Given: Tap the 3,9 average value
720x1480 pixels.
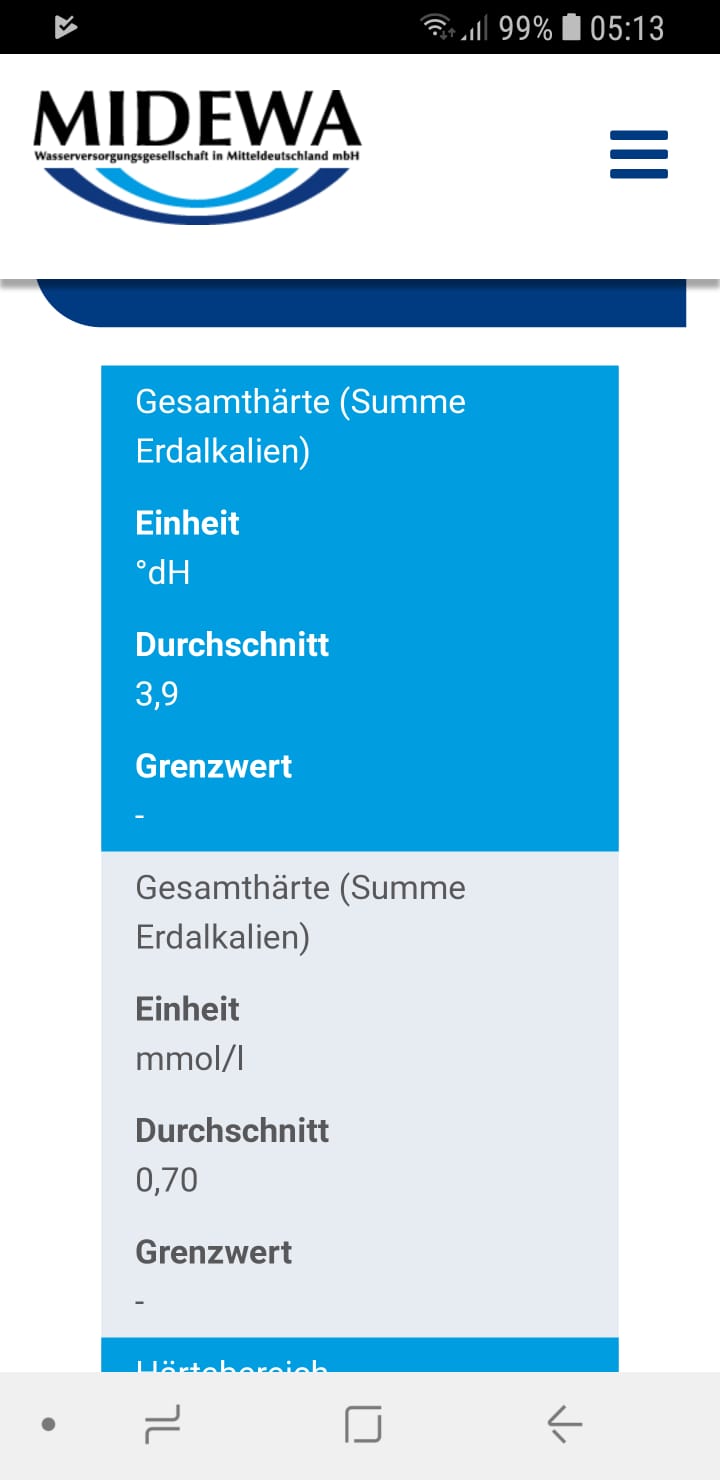Looking at the screenshot, I should pos(157,694).
